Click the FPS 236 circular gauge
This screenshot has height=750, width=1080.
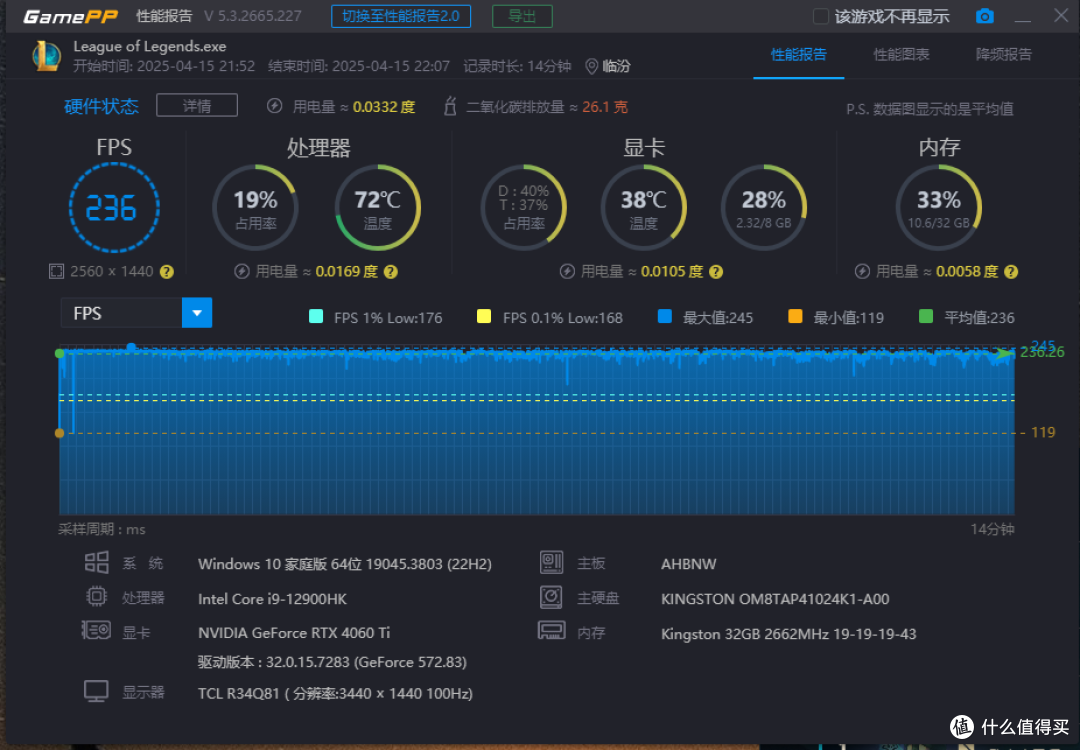tap(114, 207)
